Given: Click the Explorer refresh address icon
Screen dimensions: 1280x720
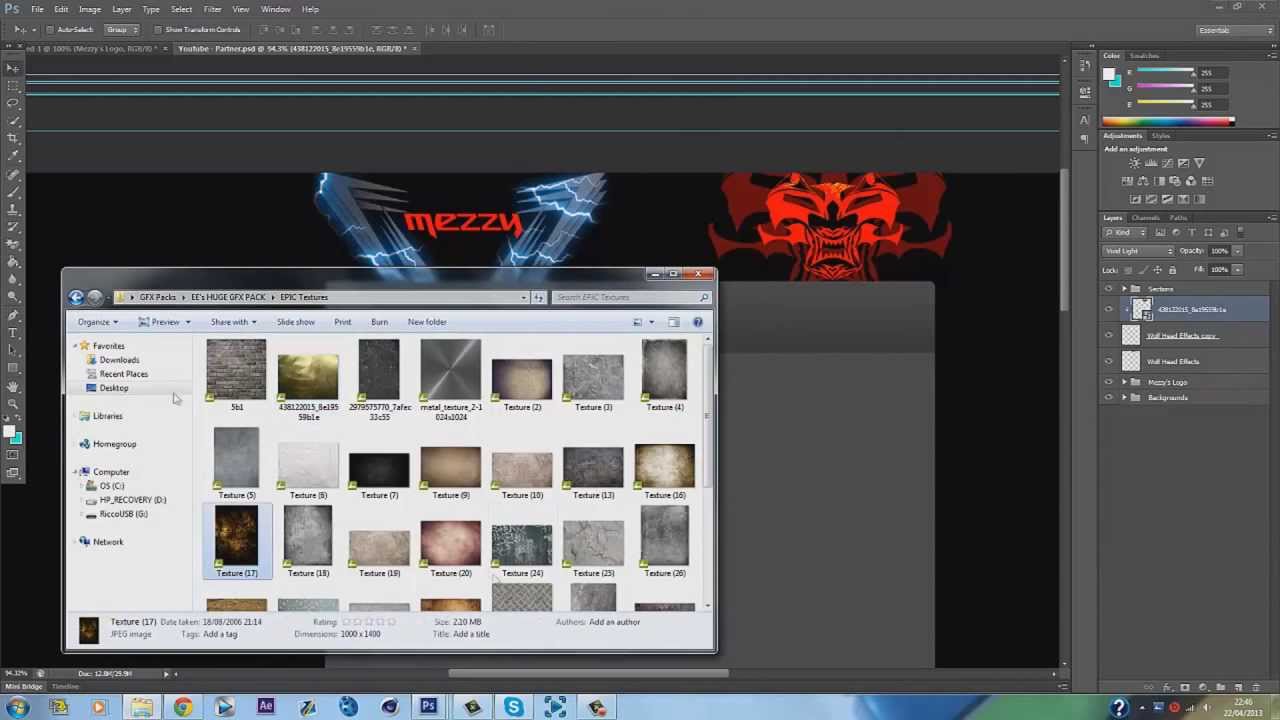Looking at the screenshot, I should click(538, 297).
